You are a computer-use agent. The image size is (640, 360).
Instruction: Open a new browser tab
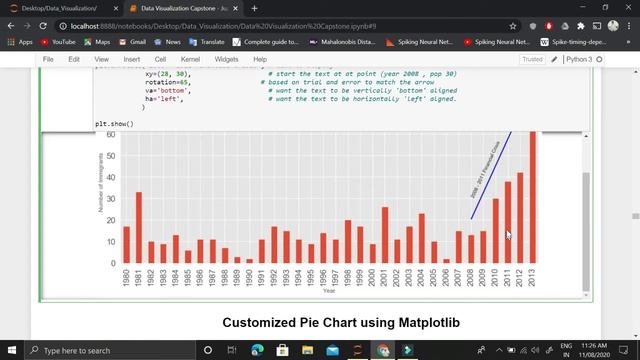pos(254,8)
